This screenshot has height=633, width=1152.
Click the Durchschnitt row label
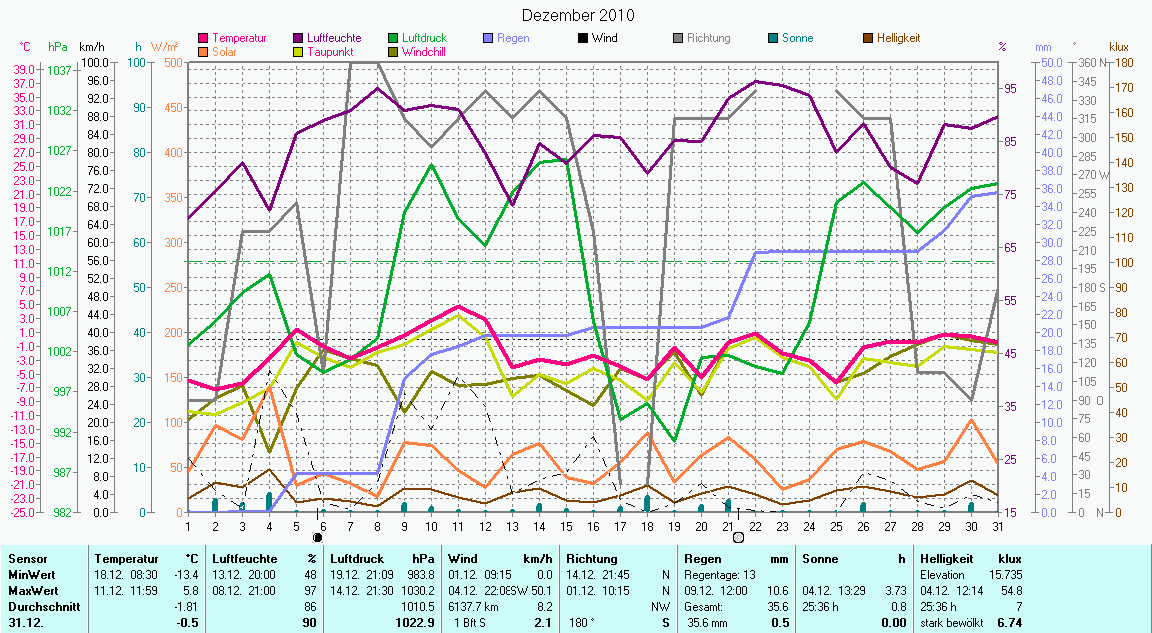click(x=38, y=607)
